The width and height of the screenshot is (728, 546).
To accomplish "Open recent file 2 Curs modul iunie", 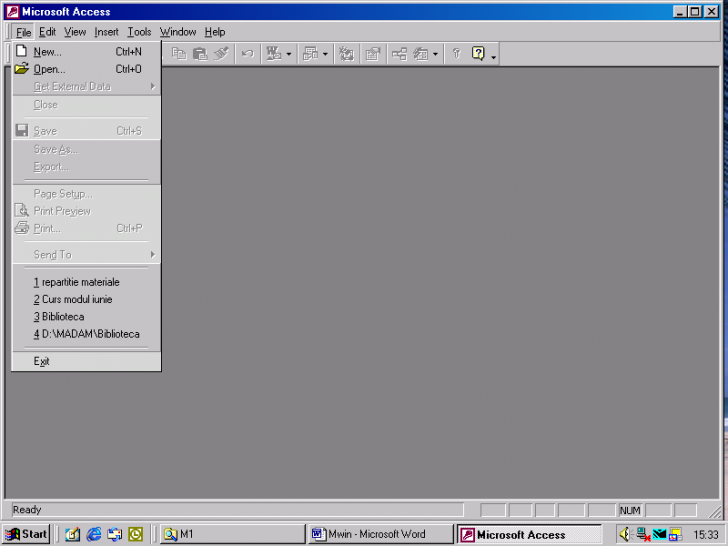I will 87,299.
